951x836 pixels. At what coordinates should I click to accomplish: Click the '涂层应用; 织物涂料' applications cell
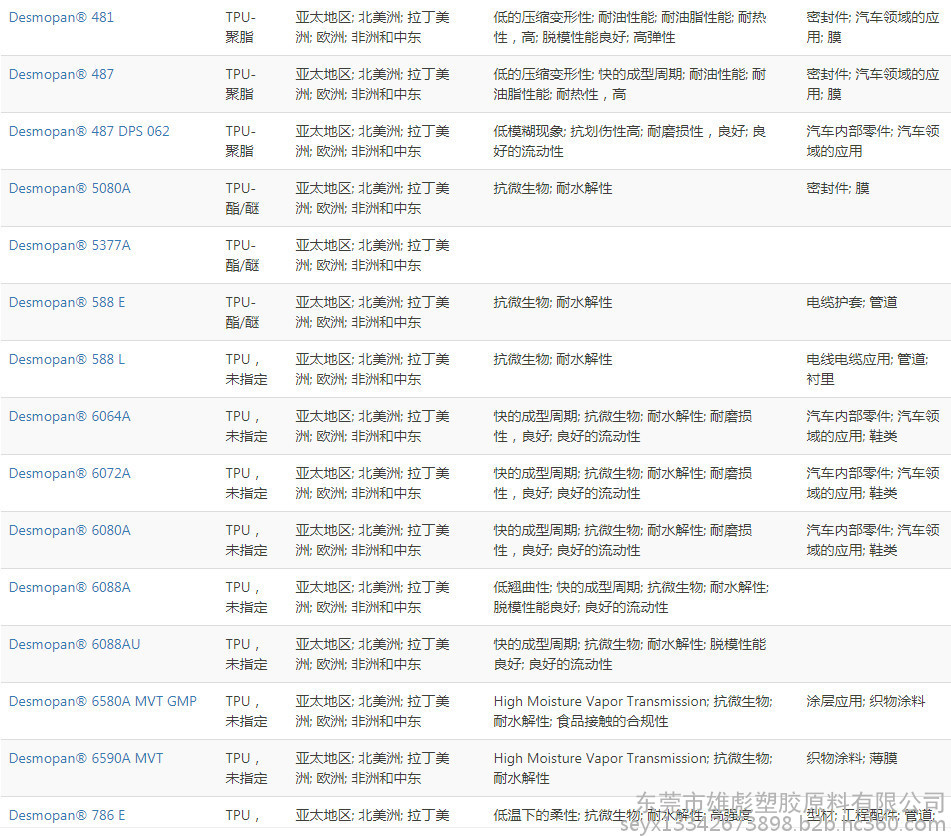(865, 702)
